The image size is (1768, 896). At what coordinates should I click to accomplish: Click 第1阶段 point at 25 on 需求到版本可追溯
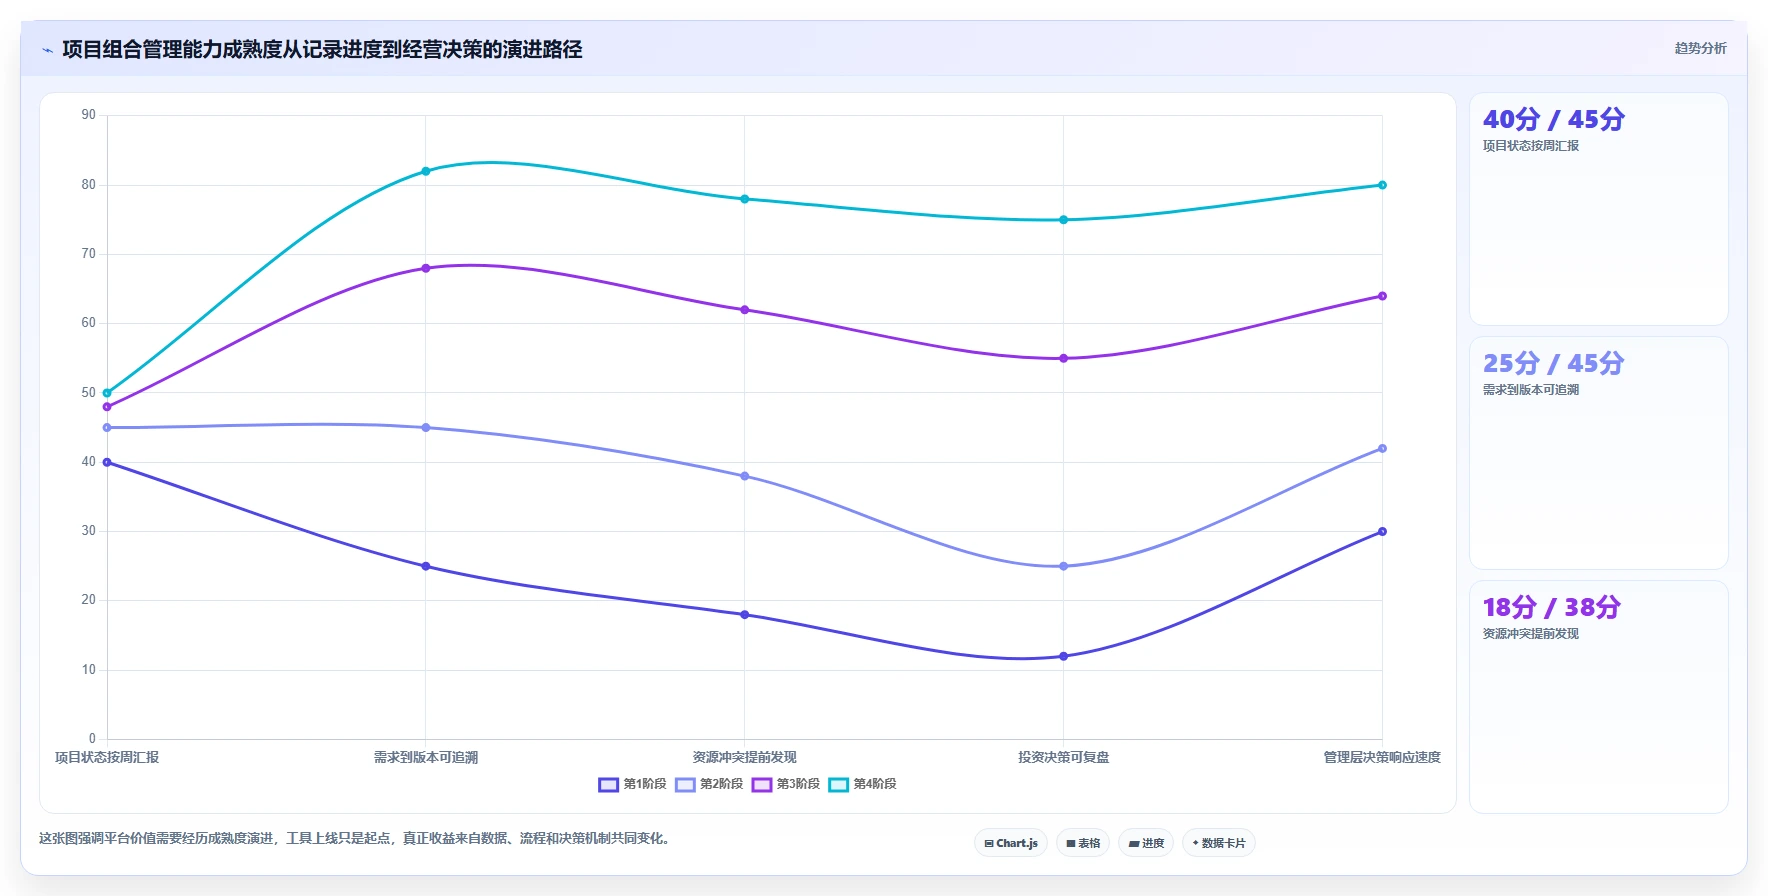pos(426,566)
